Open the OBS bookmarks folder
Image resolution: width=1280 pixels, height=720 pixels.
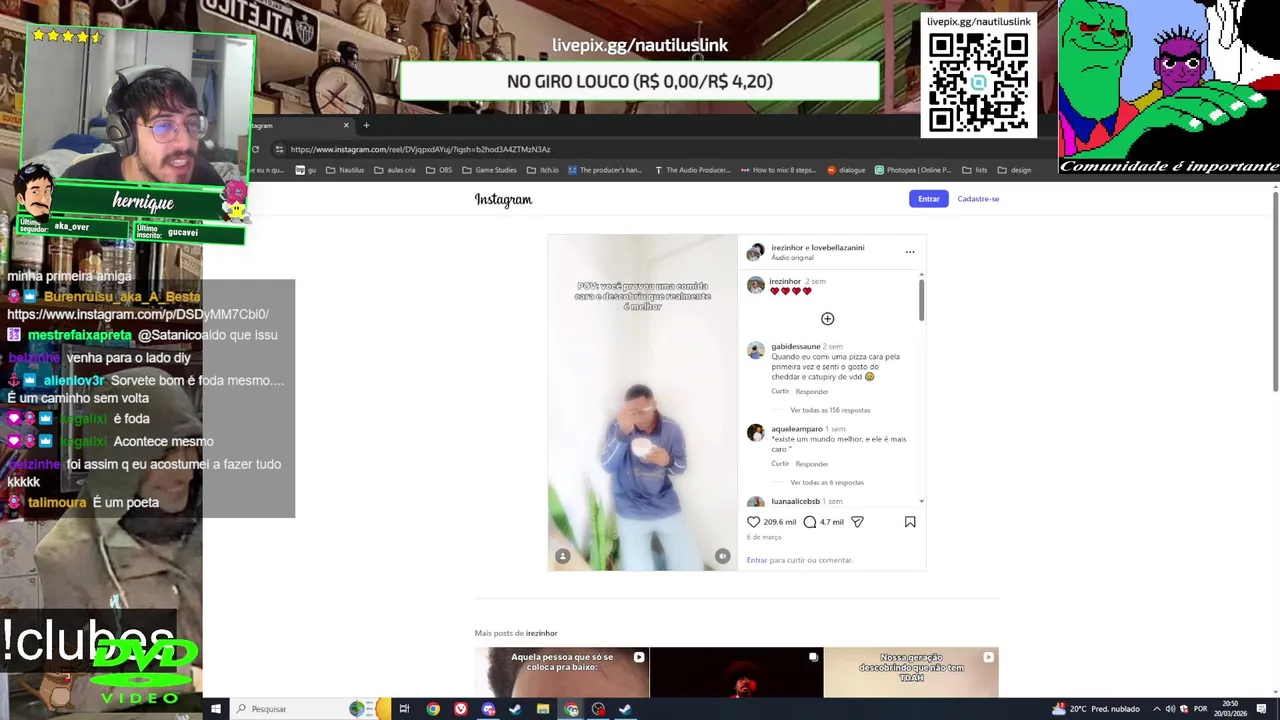(x=439, y=170)
